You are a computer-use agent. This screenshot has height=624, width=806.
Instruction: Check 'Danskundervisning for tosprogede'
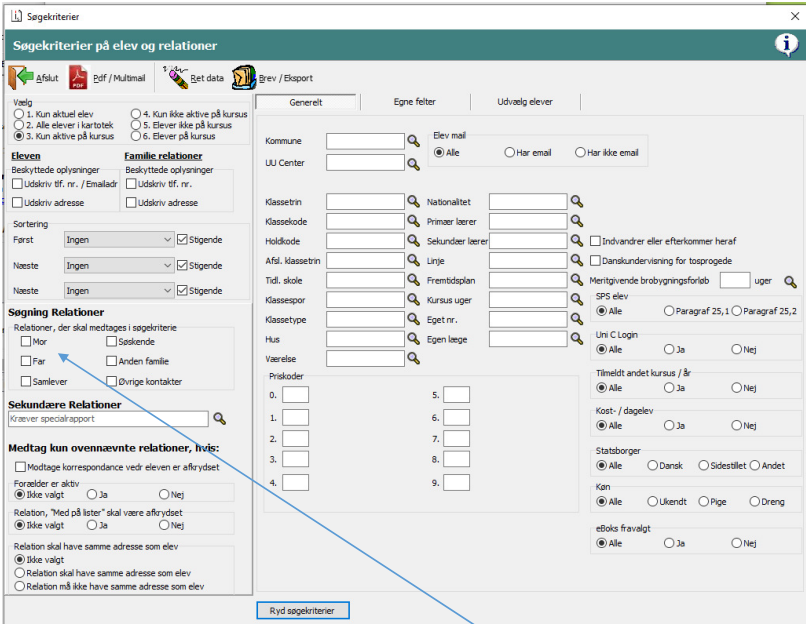point(595,261)
